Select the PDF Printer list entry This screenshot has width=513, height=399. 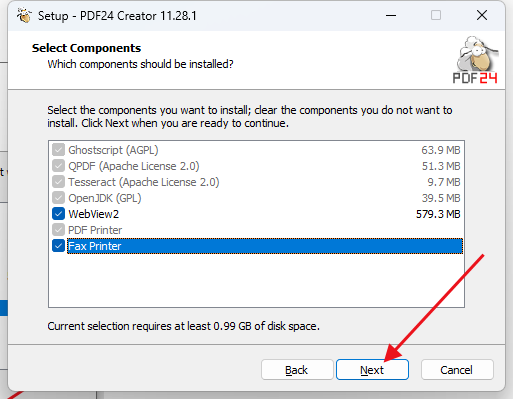click(95, 230)
